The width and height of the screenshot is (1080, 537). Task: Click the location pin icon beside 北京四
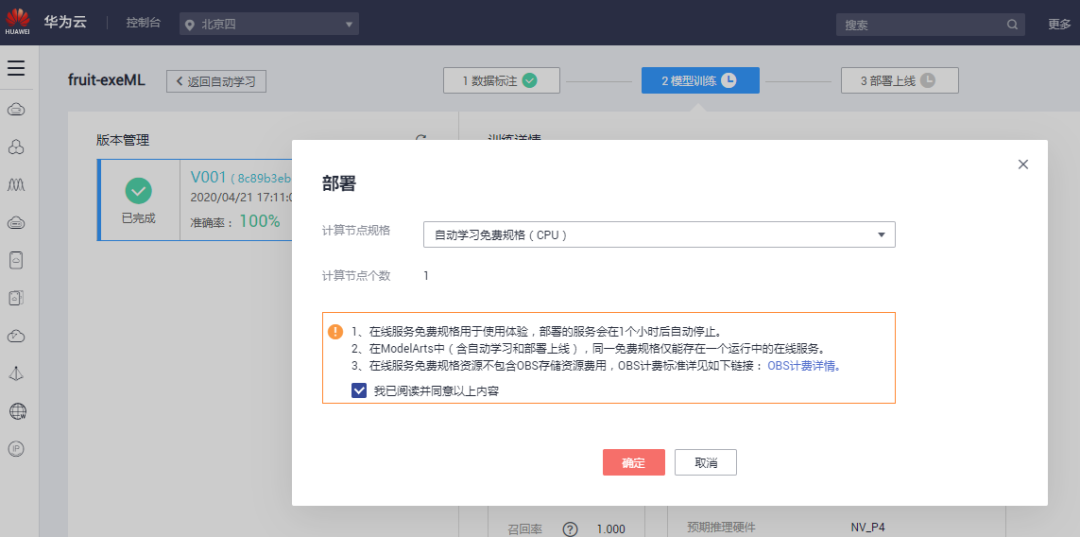pyautogui.click(x=190, y=25)
